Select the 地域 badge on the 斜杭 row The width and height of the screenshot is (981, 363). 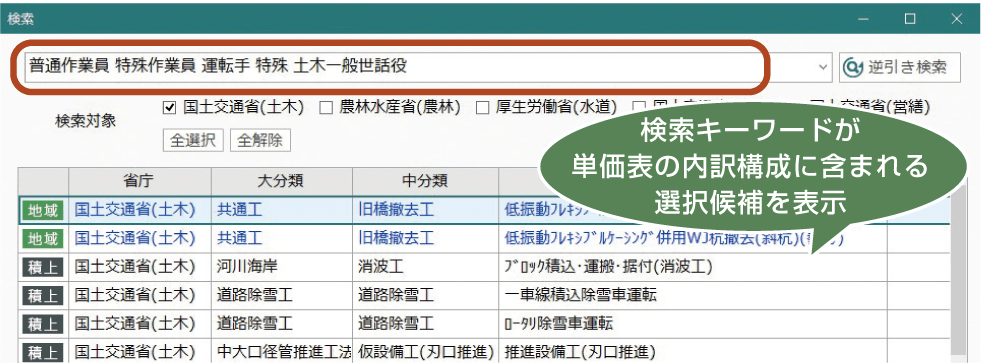(x=43, y=238)
